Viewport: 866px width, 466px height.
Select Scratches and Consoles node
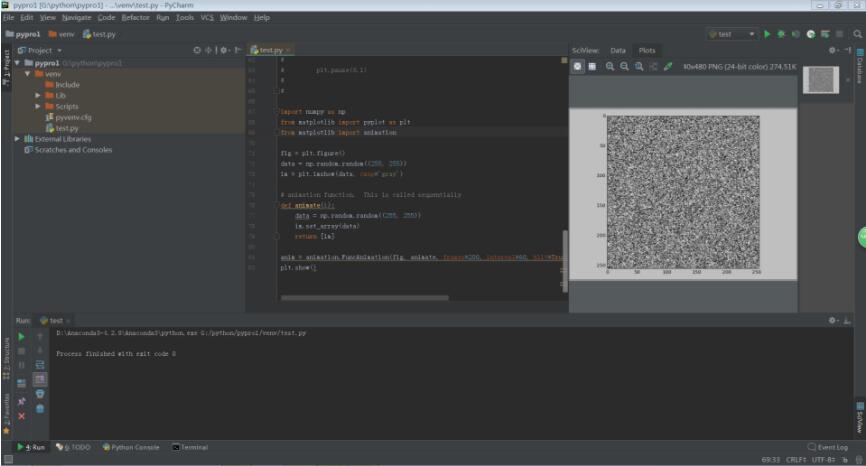68,150
